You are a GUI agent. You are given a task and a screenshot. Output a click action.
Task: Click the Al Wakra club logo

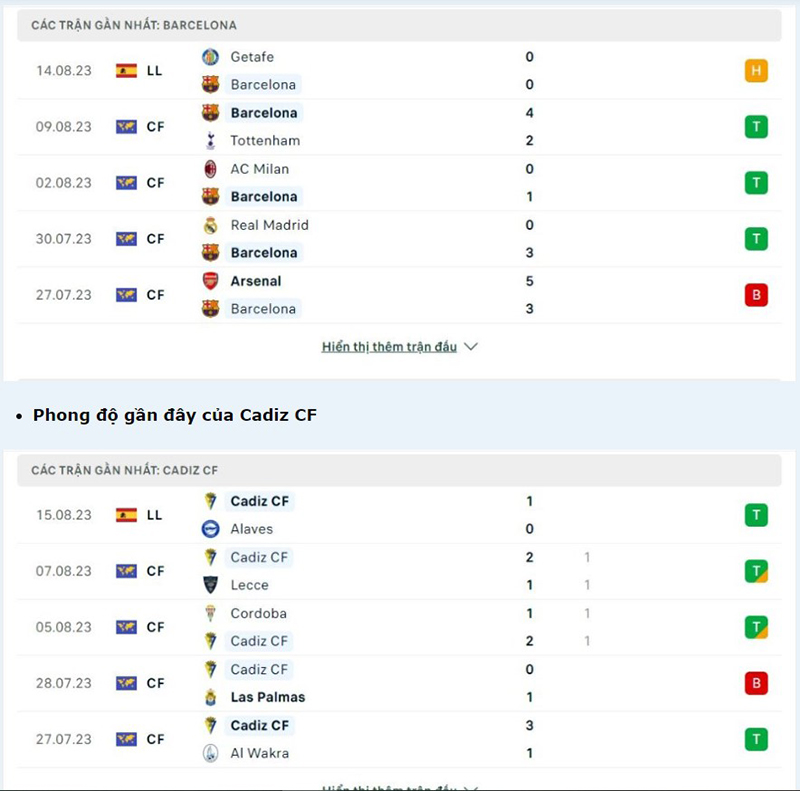click(210, 753)
